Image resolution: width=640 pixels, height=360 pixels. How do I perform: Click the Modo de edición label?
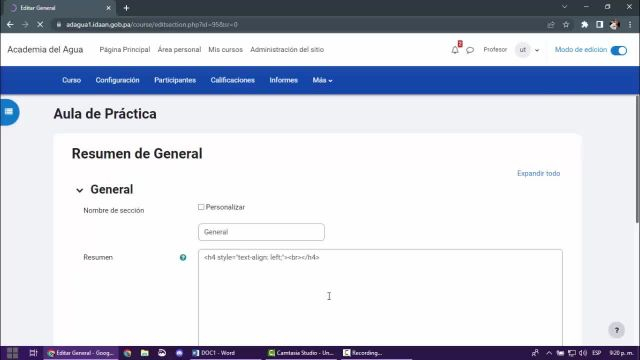pyautogui.click(x=580, y=49)
